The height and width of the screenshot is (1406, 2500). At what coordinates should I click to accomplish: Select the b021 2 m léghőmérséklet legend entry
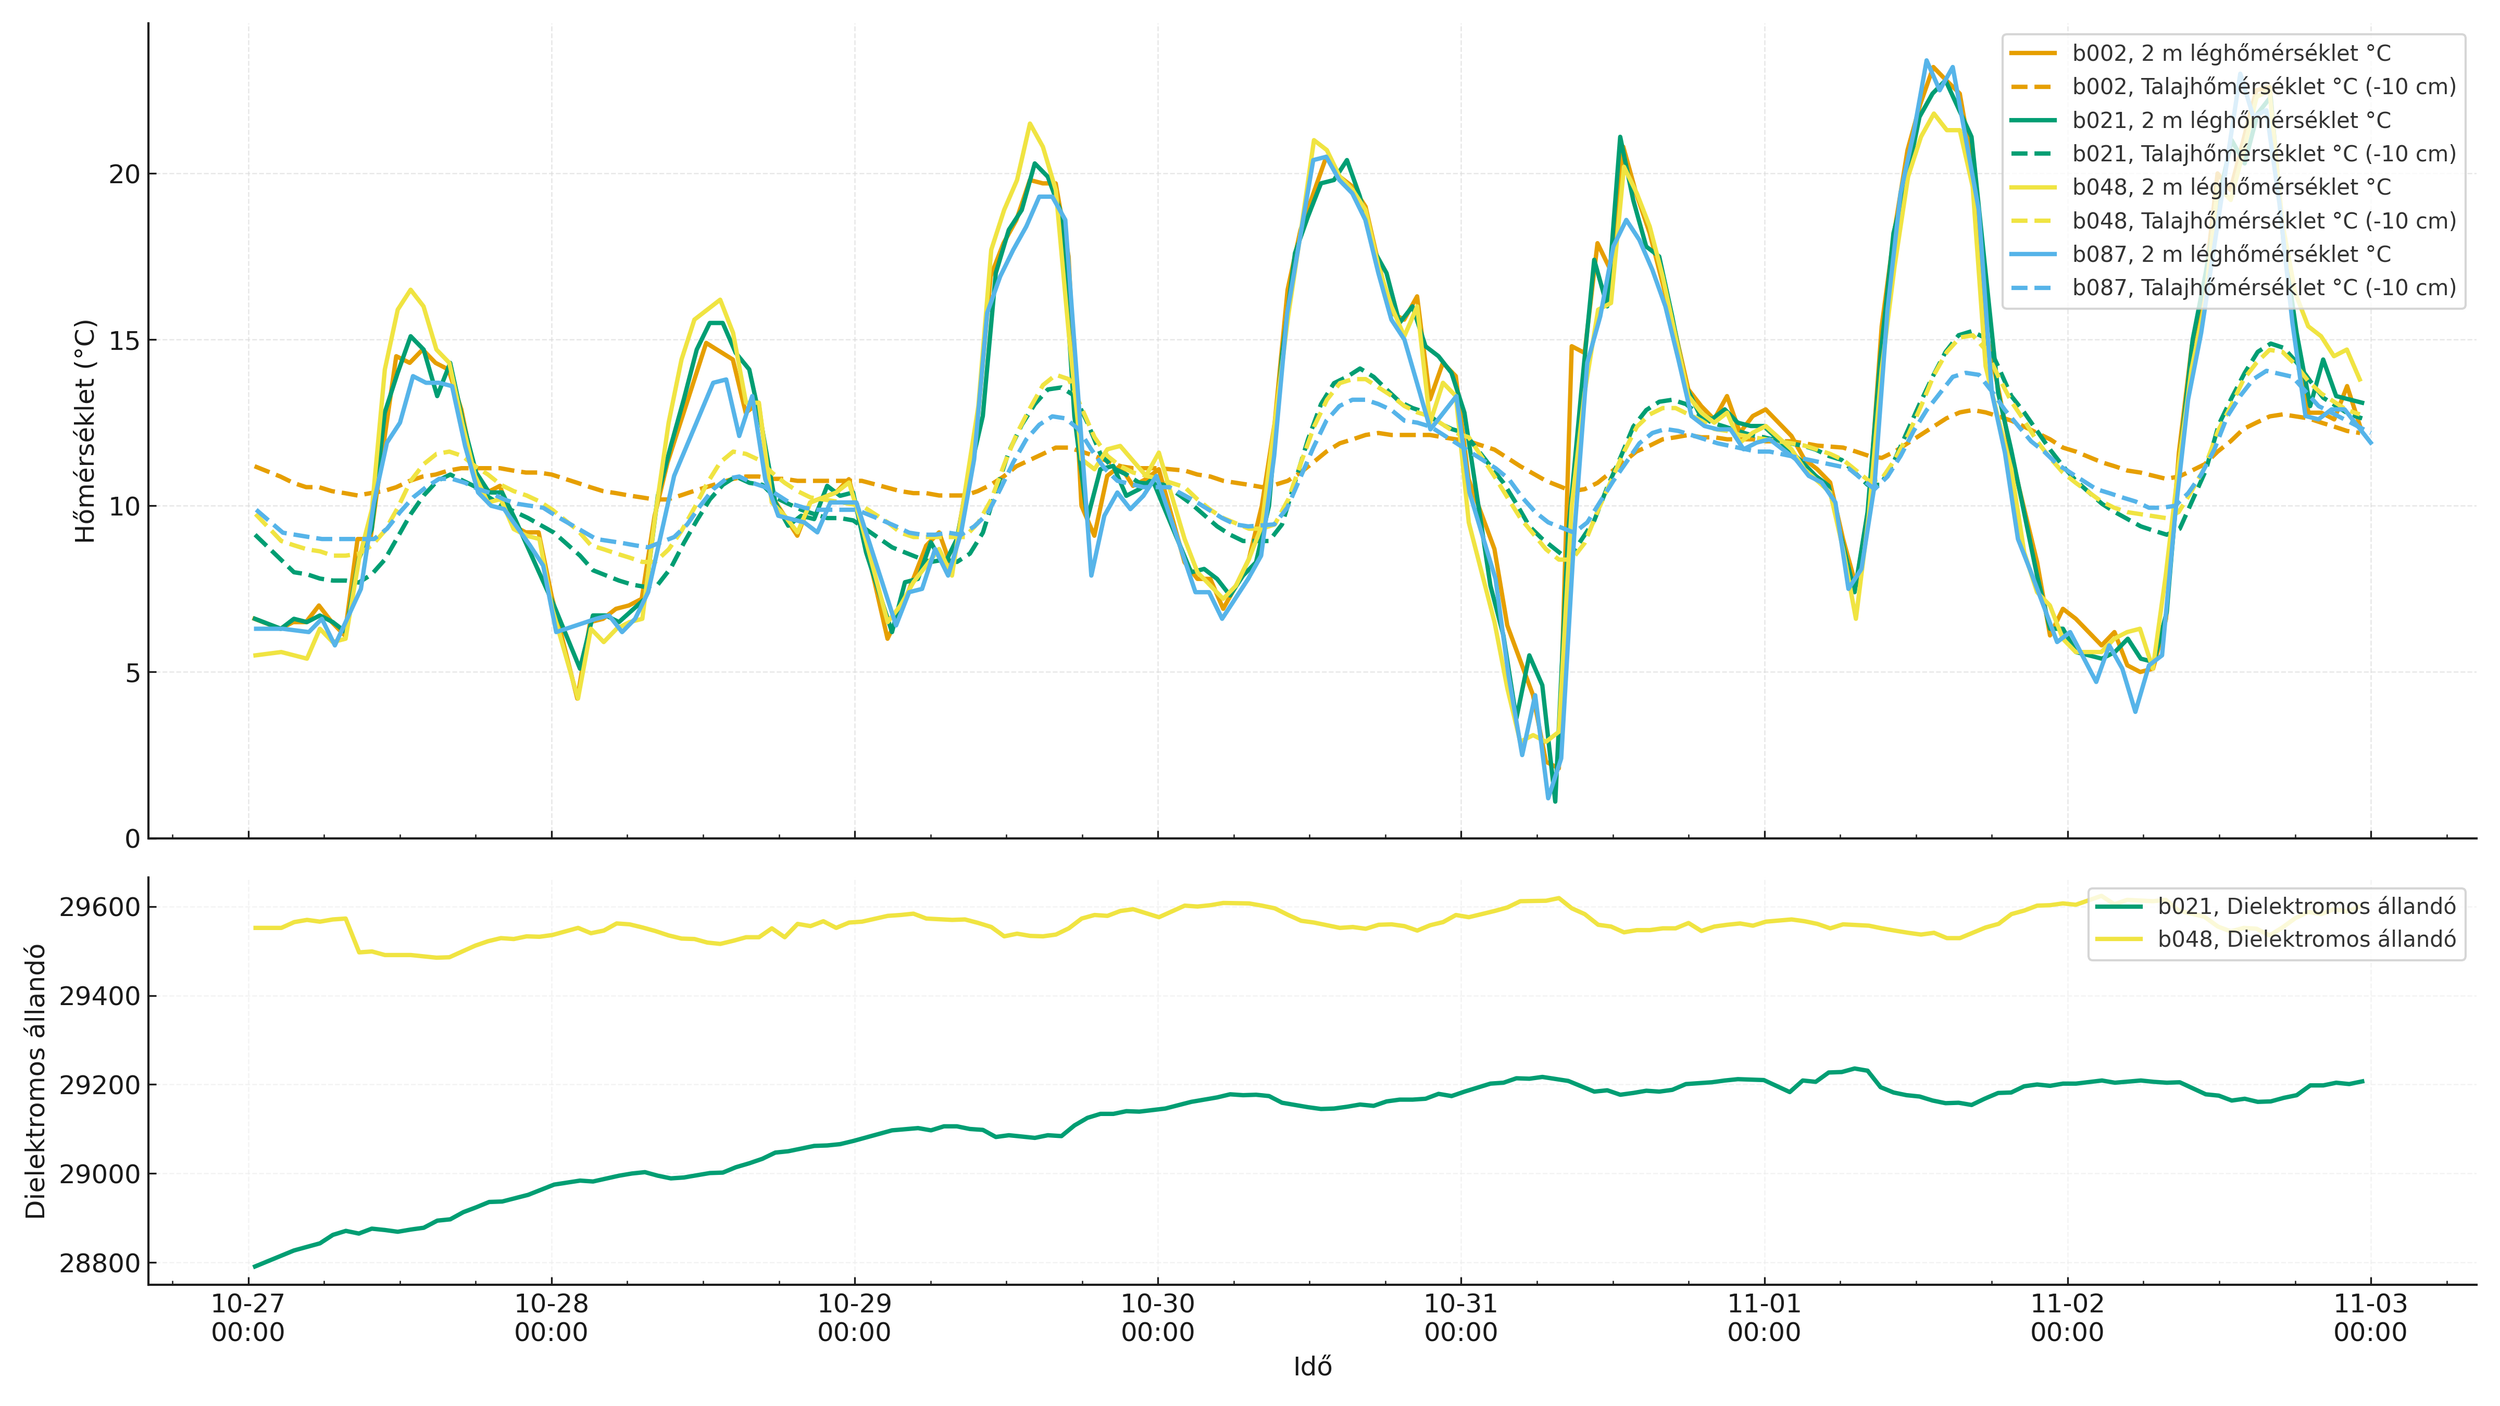tap(2230, 120)
